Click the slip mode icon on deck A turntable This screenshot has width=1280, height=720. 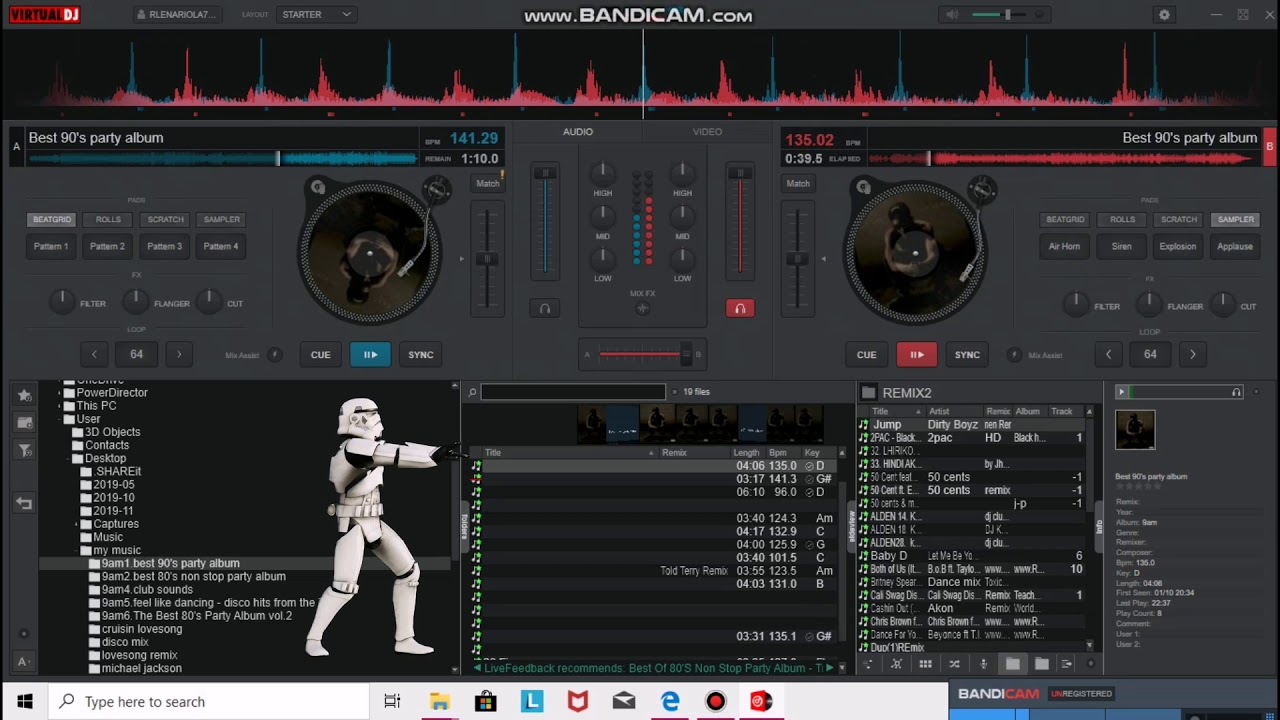pos(318,186)
